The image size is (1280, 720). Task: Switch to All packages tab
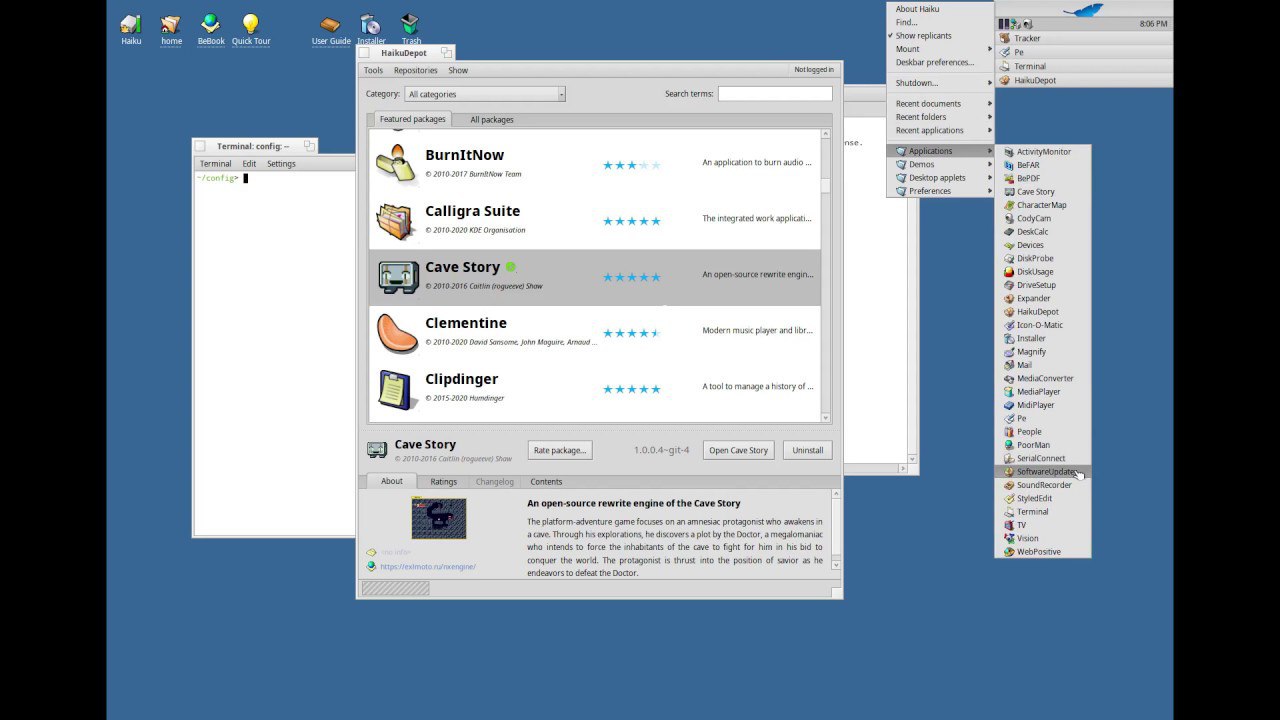click(x=492, y=120)
